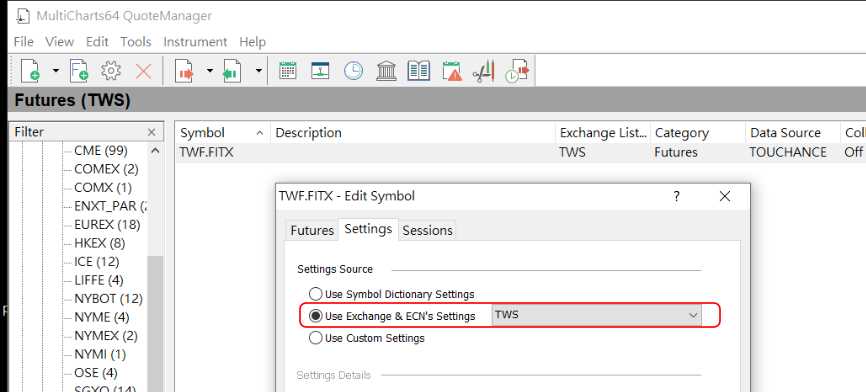866x392 pixels.
Task: Click the Futures category cell
Action: click(676, 152)
